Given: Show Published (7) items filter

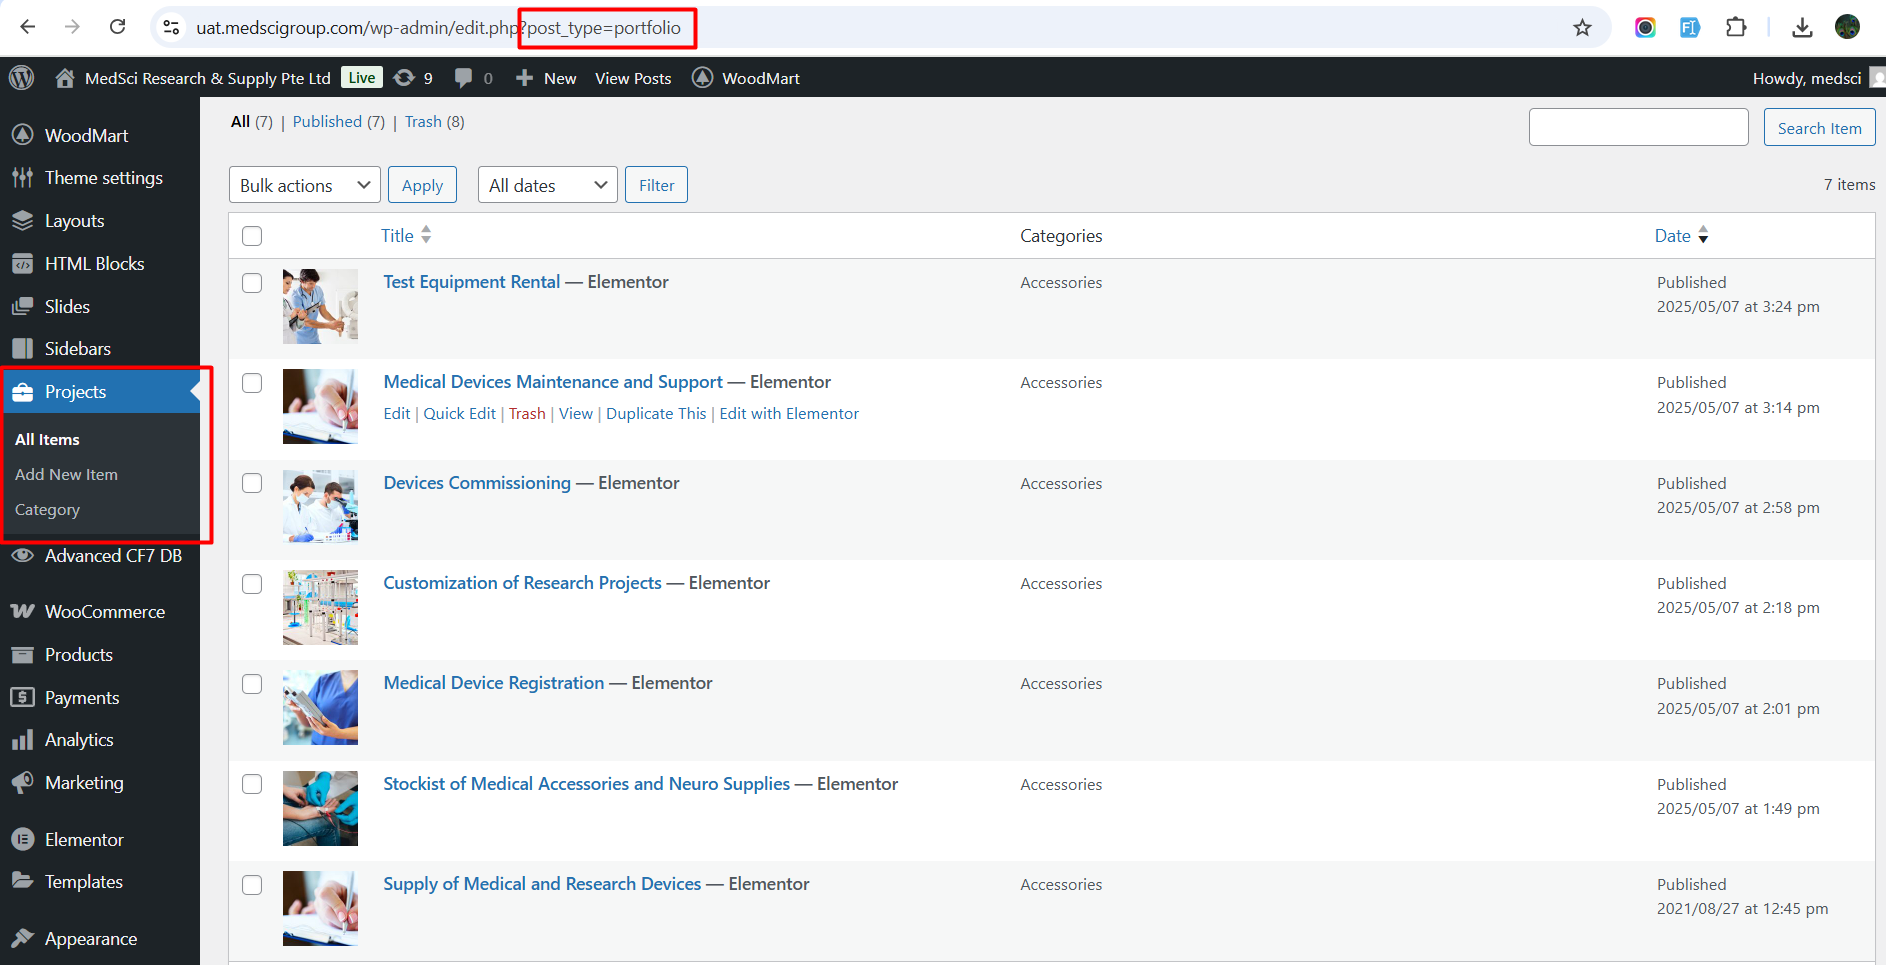Looking at the screenshot, I should click(338, 122).
